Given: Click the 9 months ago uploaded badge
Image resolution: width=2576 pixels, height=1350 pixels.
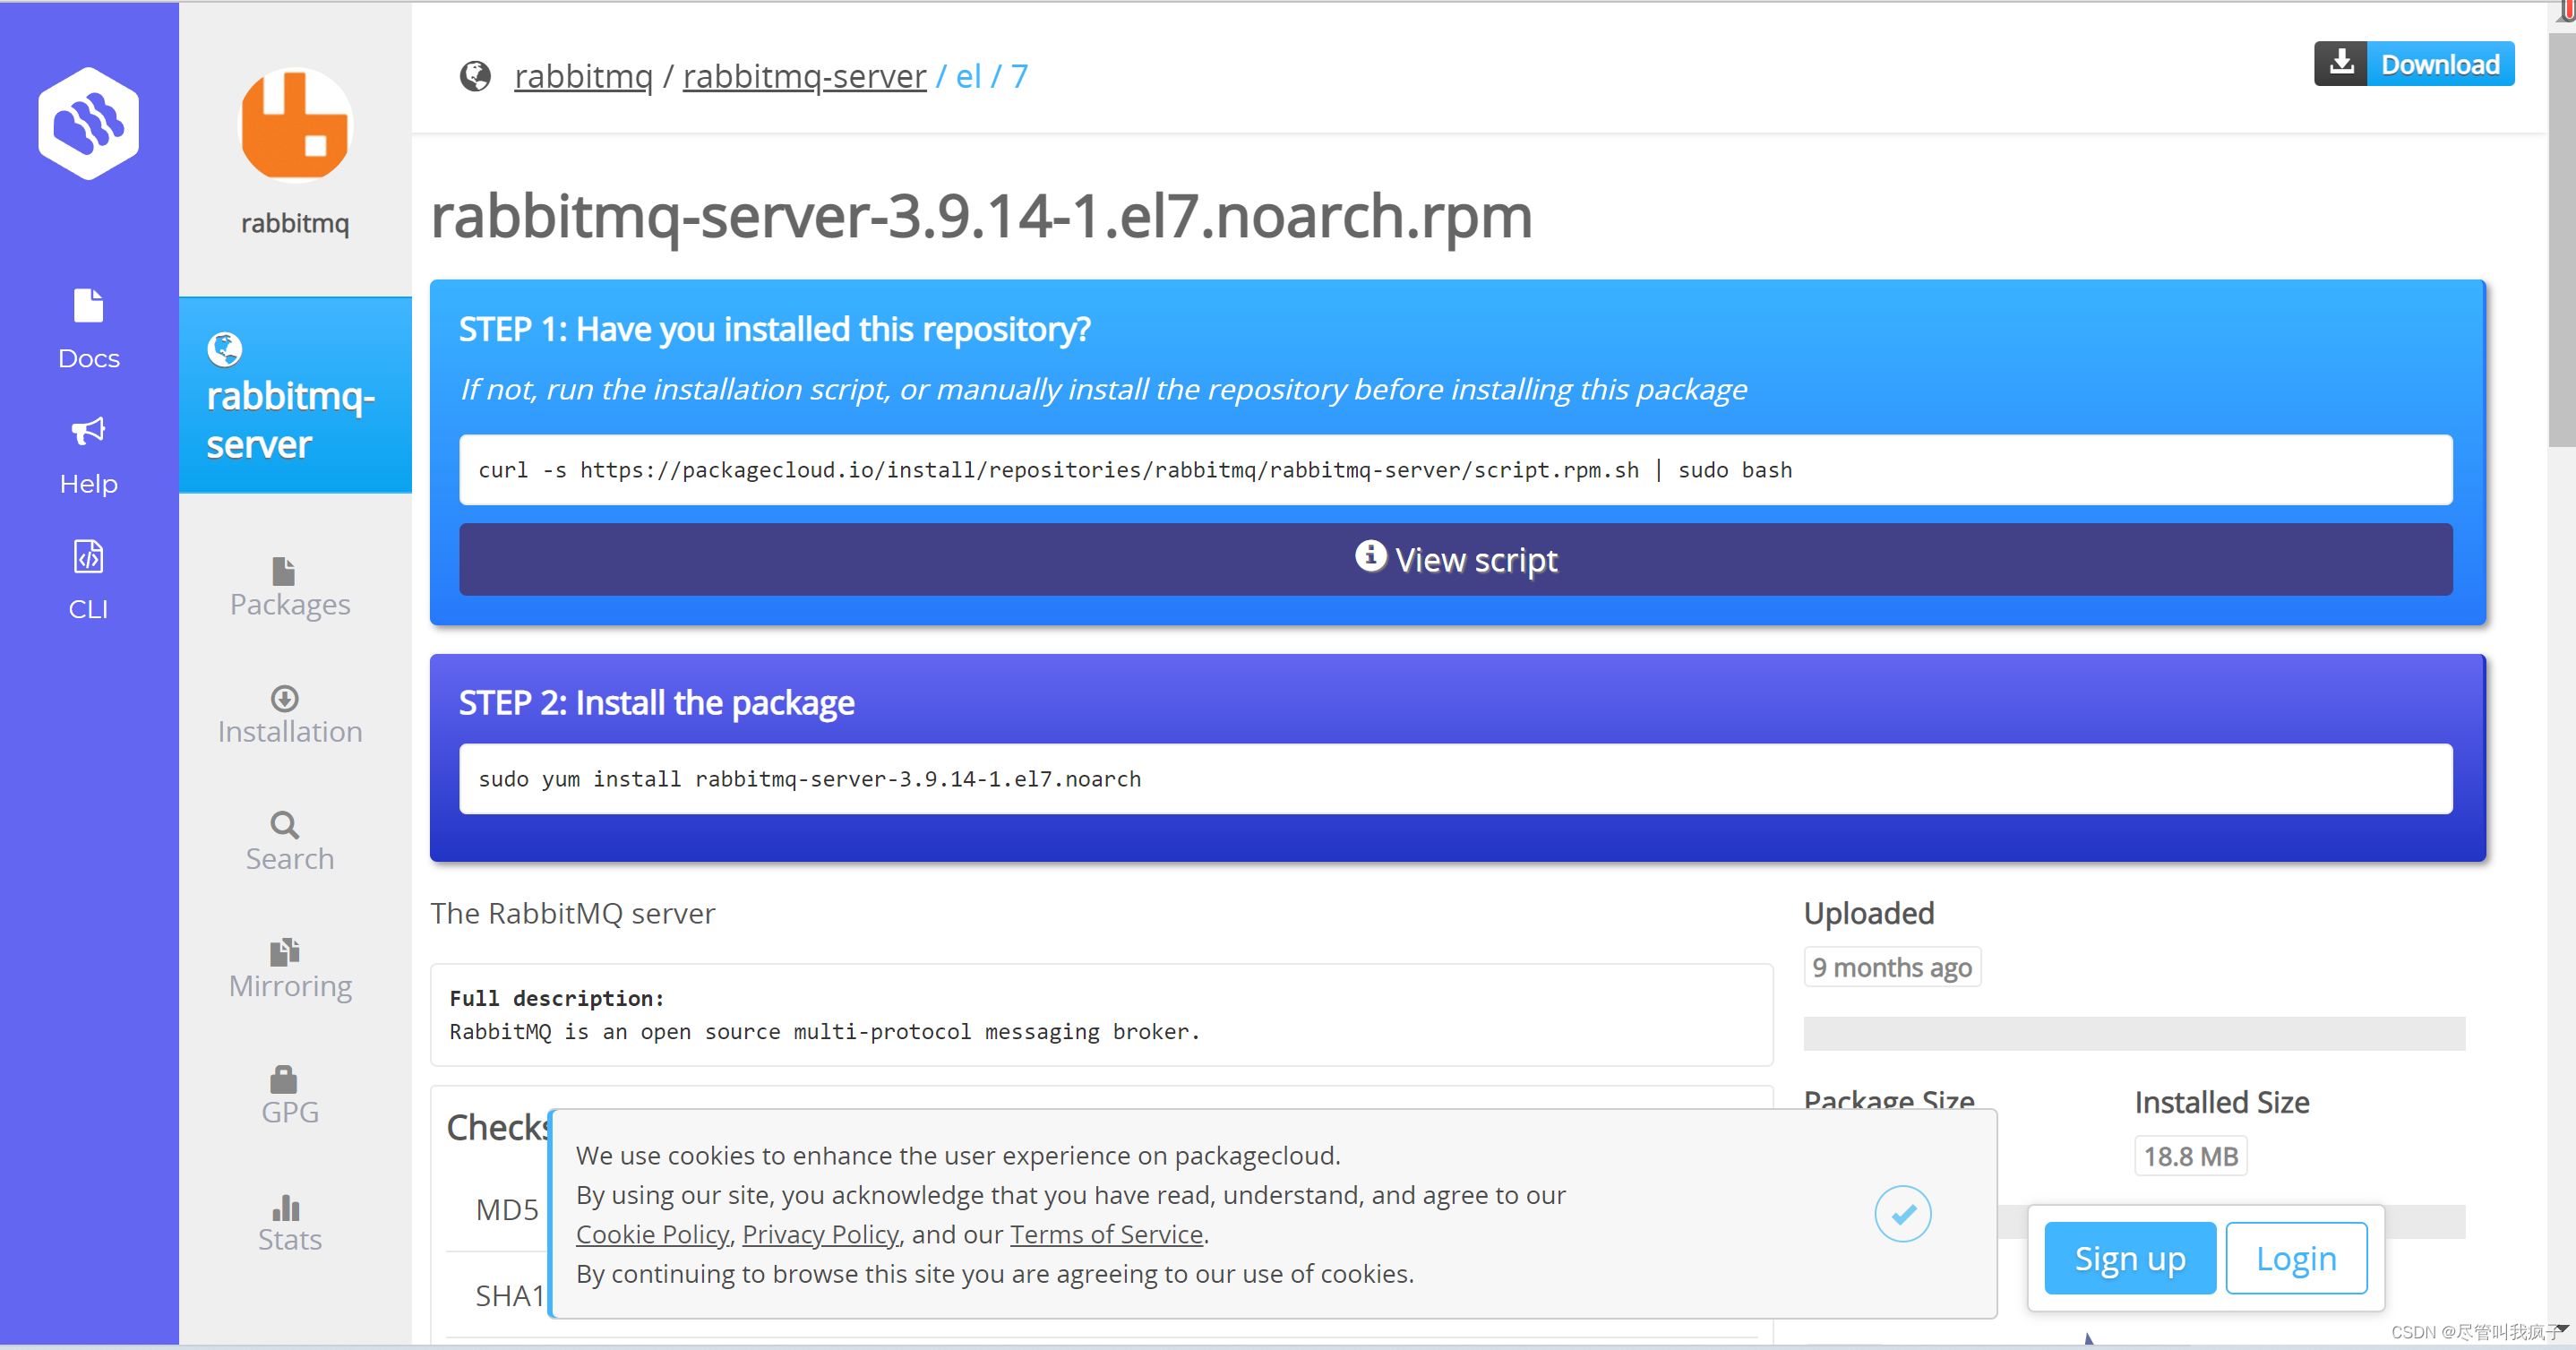Looking at the screenshot, I should pos(1892,967).
